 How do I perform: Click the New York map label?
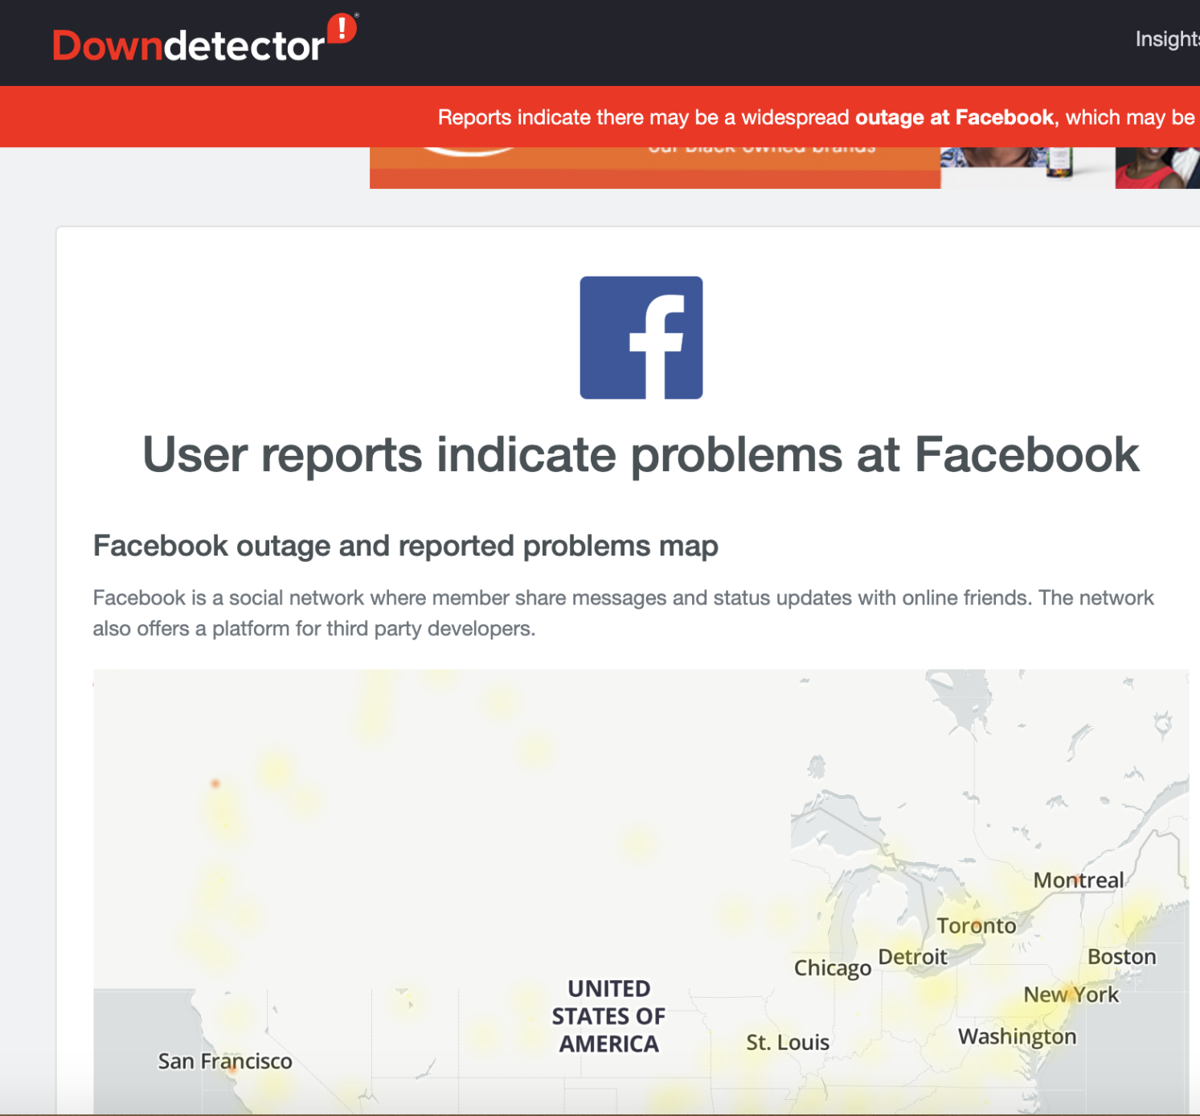click(x=1071, y=995)
